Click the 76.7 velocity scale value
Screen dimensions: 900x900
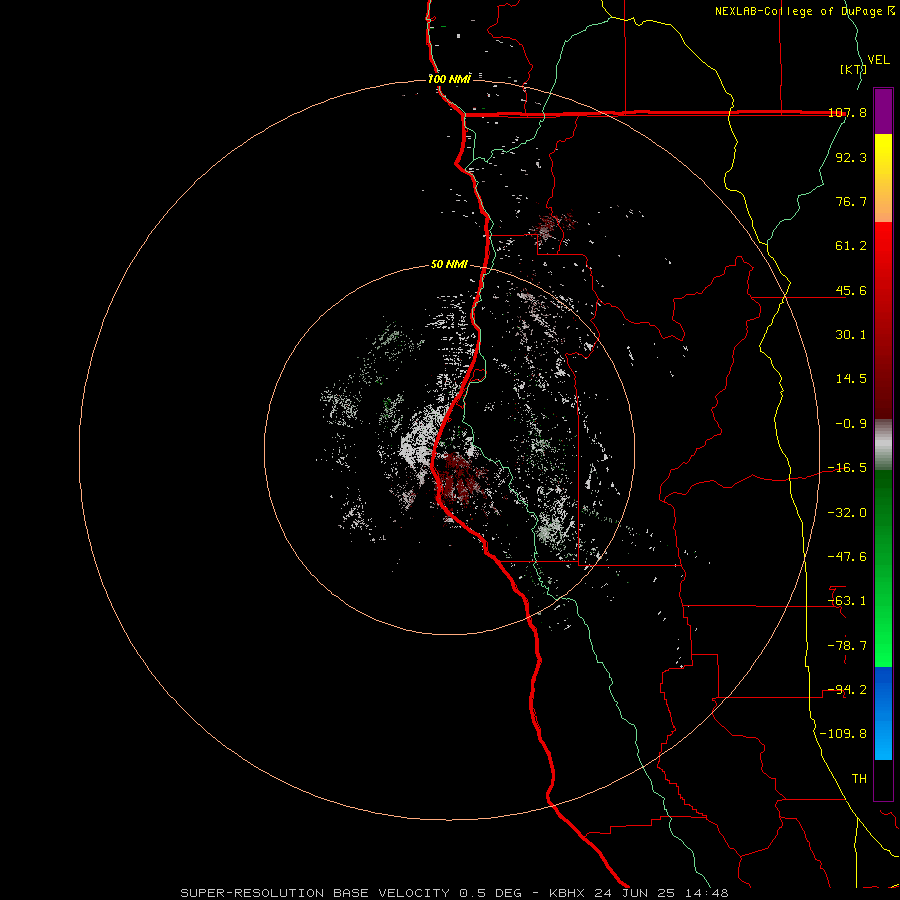coord(851,201)
